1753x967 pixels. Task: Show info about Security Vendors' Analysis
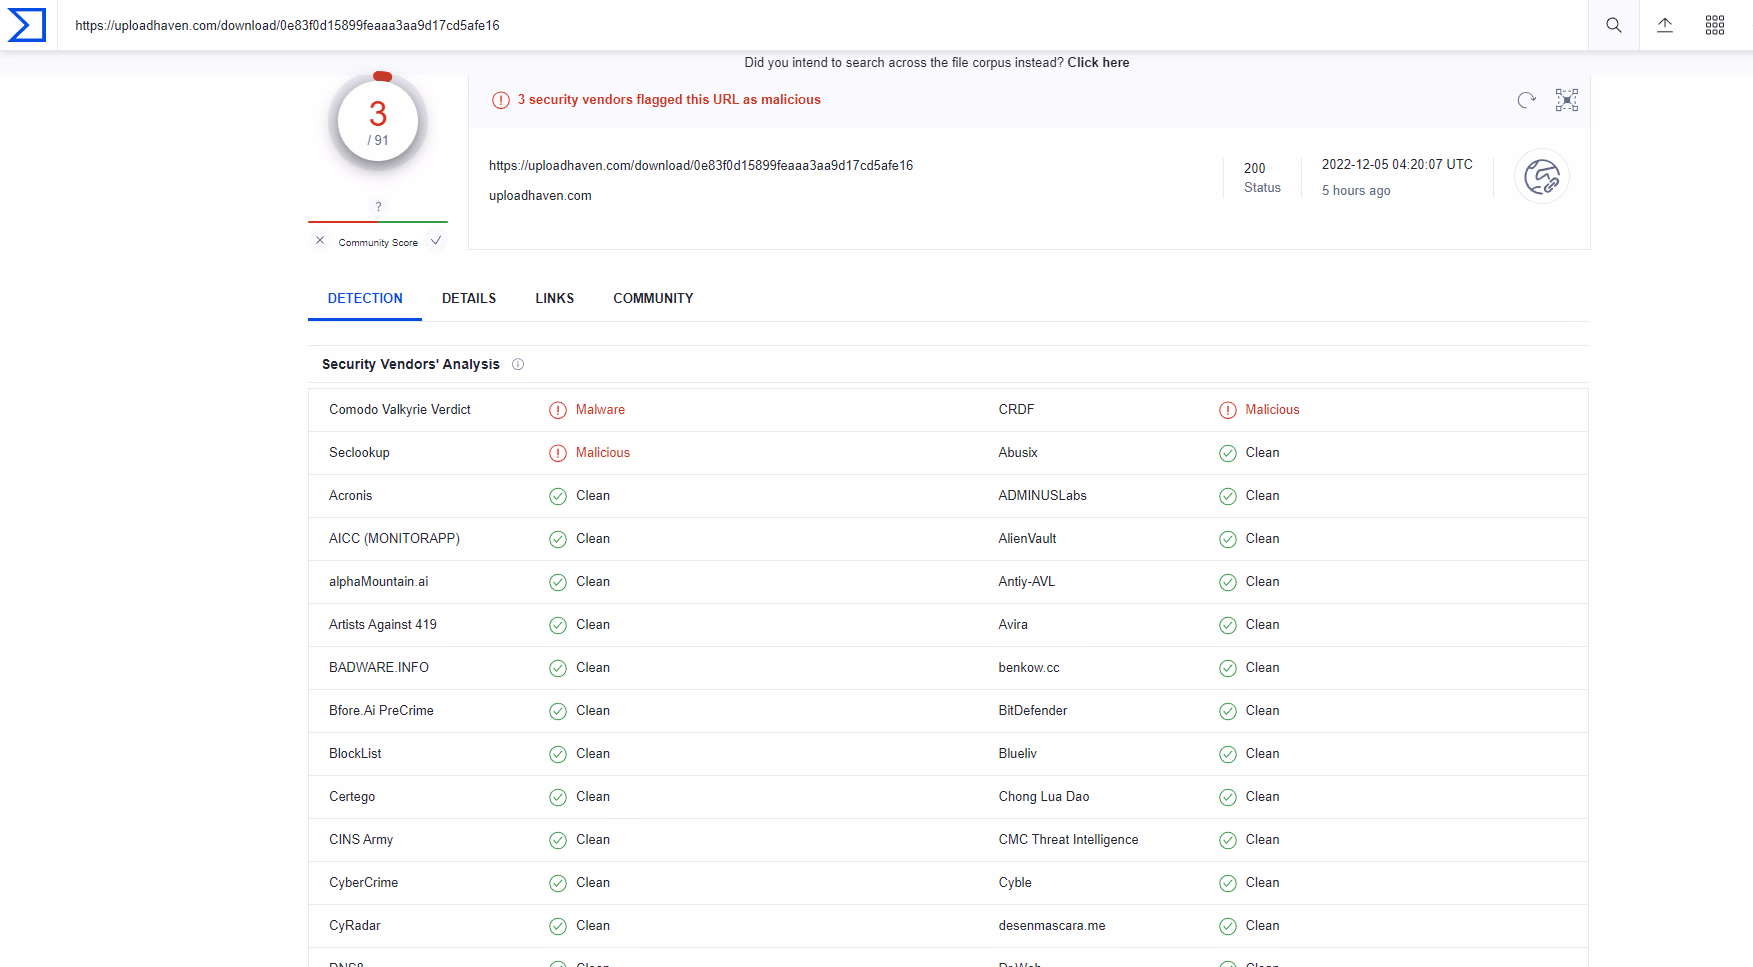(518, 365)
